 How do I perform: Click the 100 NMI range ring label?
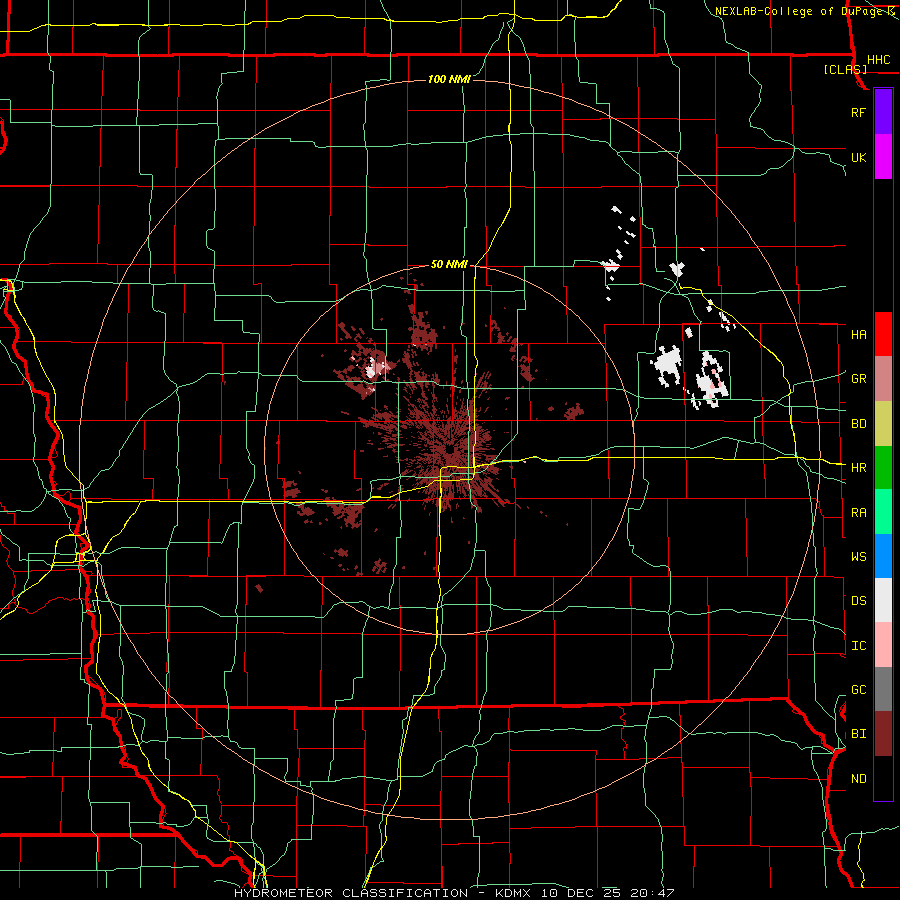(x=449, y=79)
